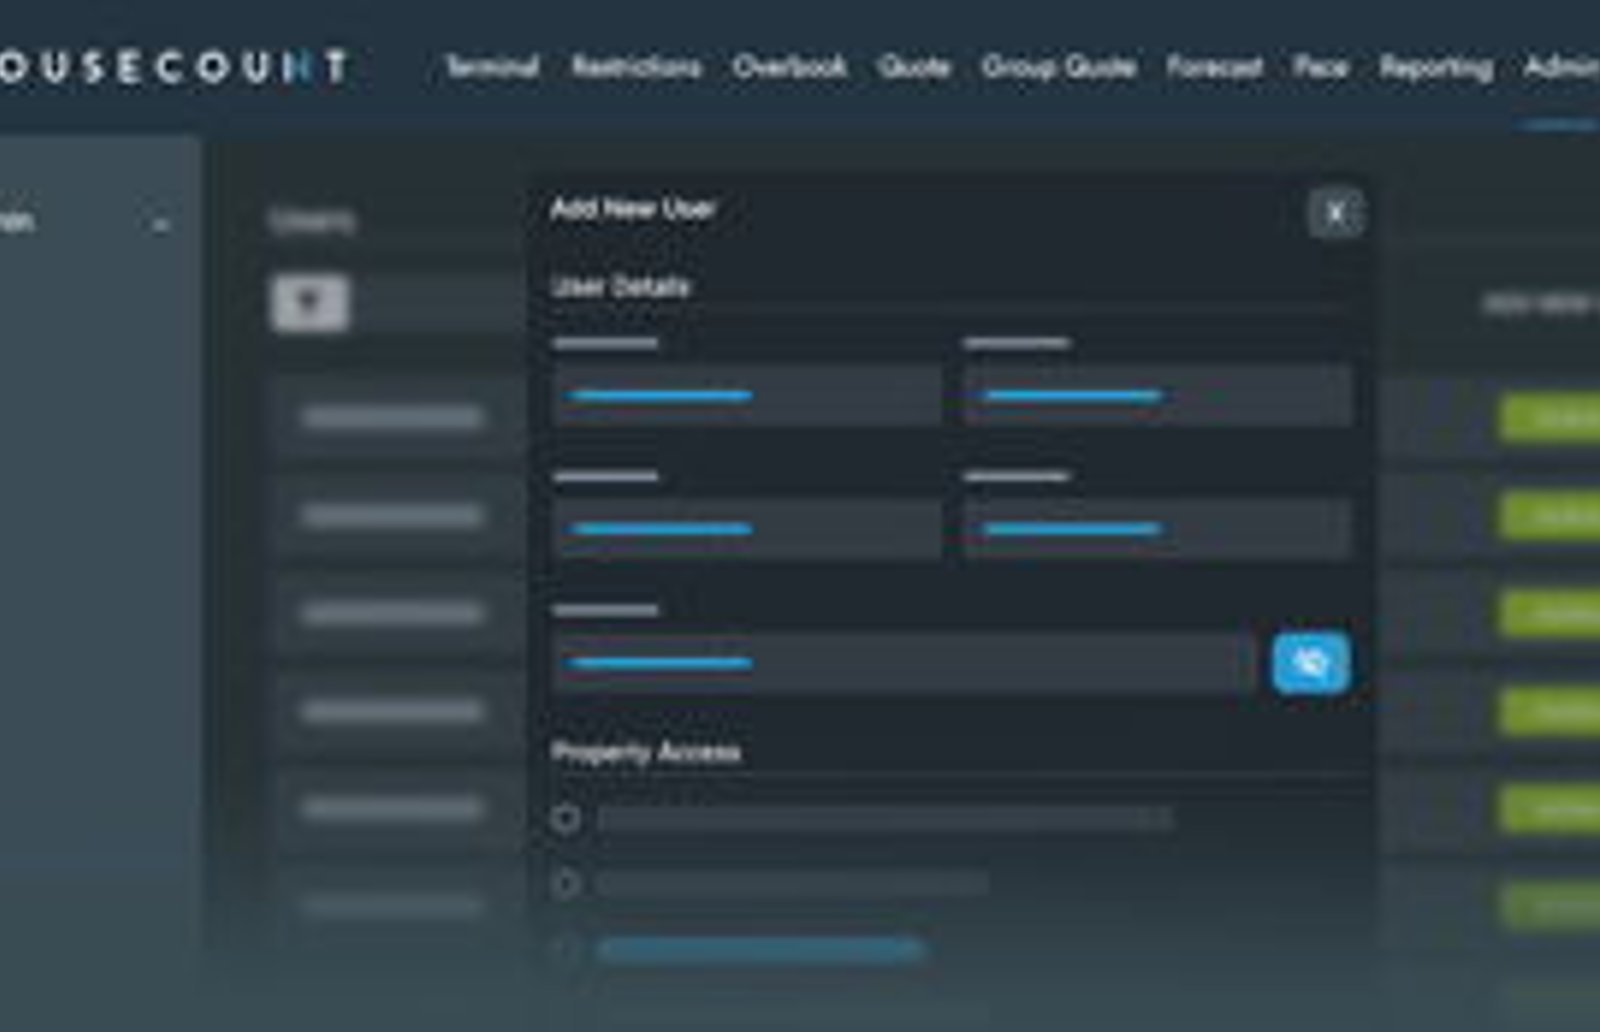Close the Add New User dialog

click(x=1336, y=213)
